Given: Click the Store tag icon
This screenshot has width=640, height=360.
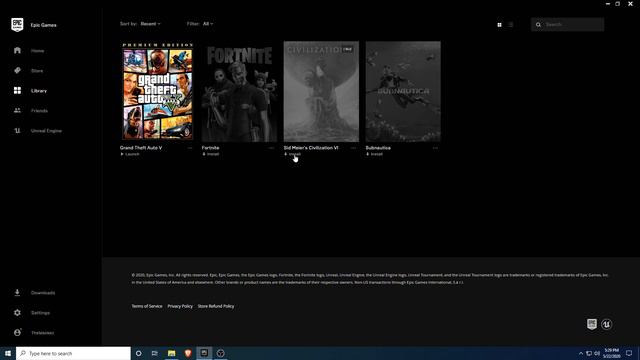Looking at the screenshot, I should 17,70.
